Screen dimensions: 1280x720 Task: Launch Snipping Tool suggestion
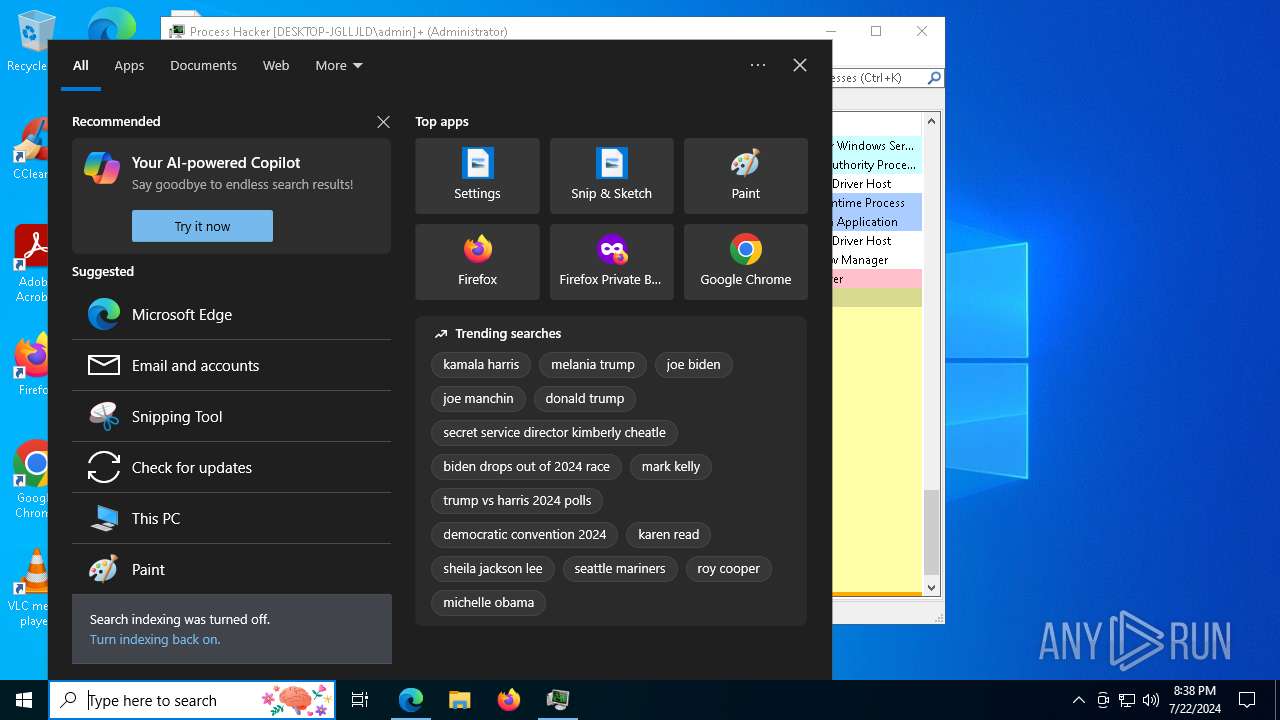(231, 416)
